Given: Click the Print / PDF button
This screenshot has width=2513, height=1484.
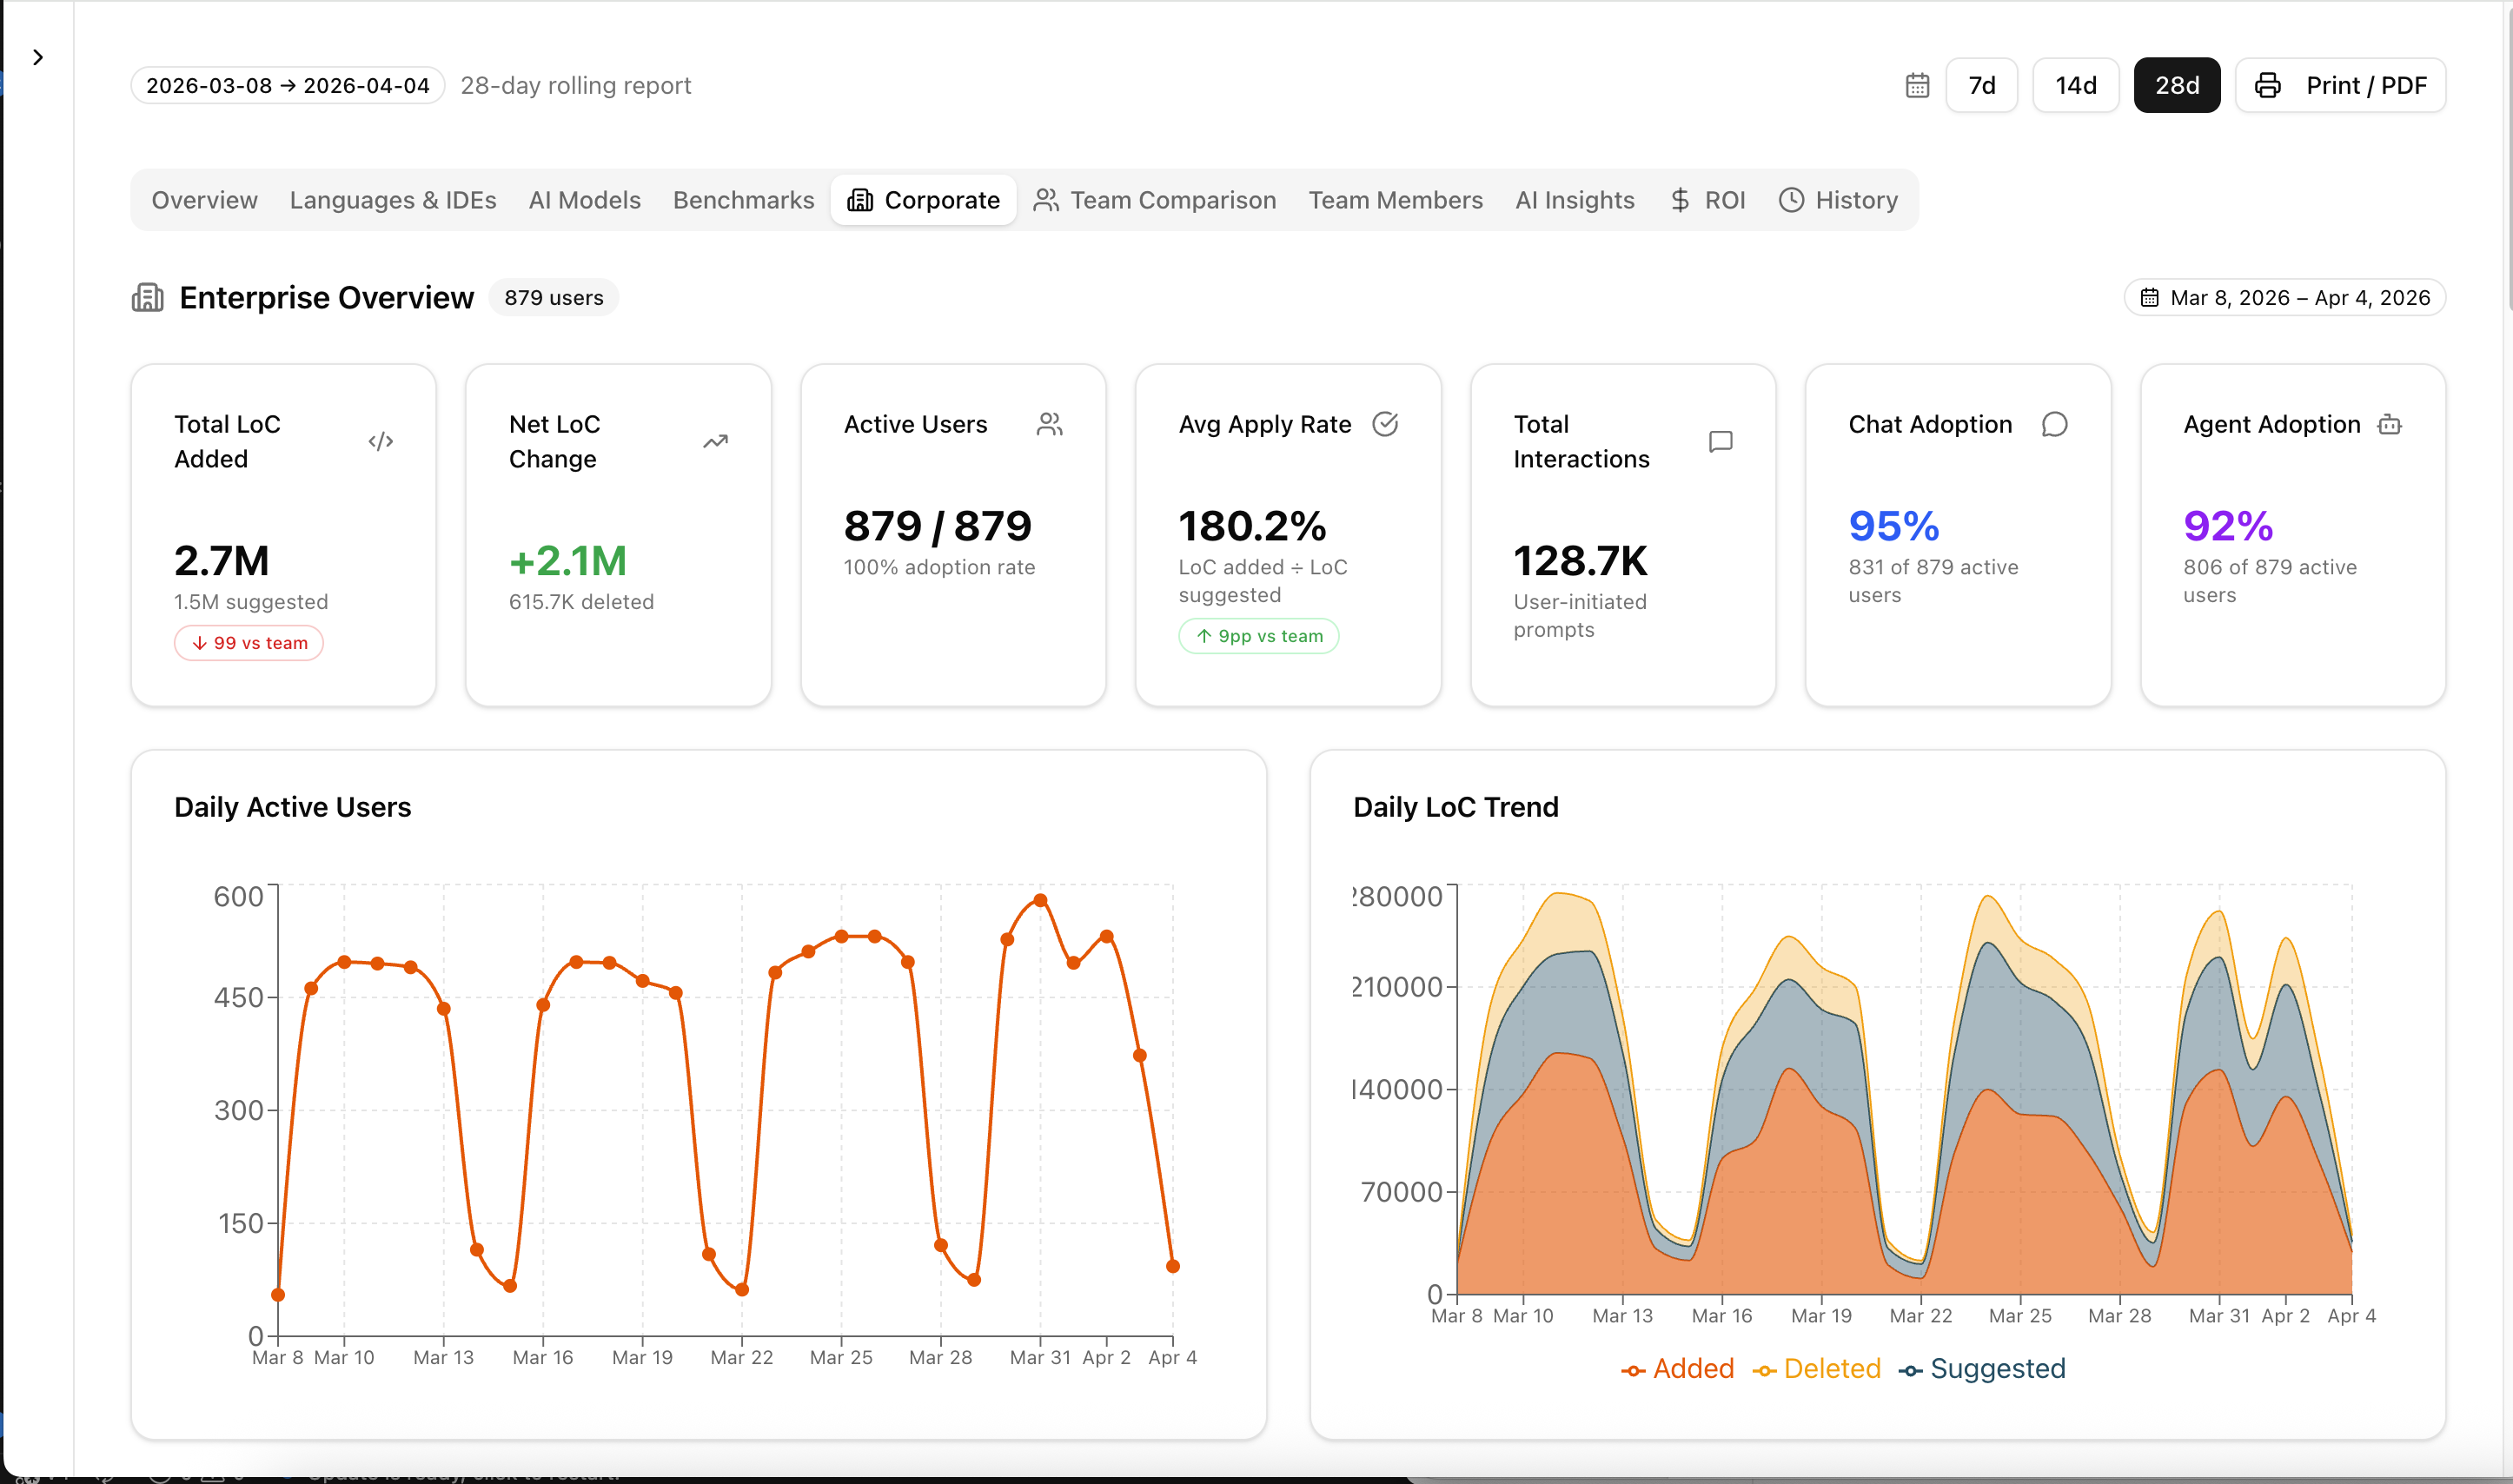Looking at the screenshot, I should (x=2340, y=85).
